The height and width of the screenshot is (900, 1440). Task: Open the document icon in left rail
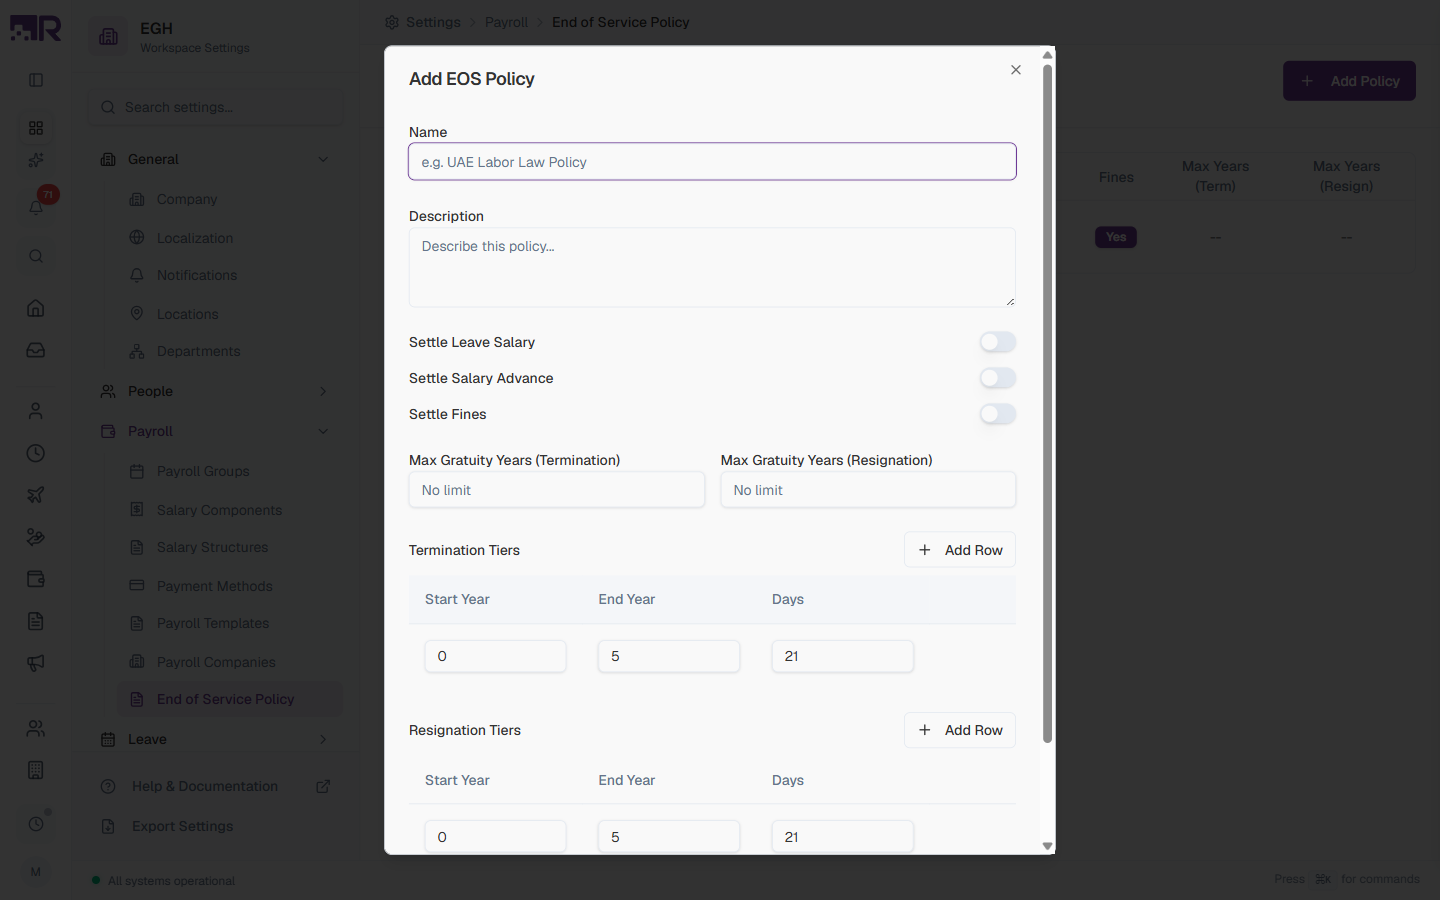(x=36, y=621)
